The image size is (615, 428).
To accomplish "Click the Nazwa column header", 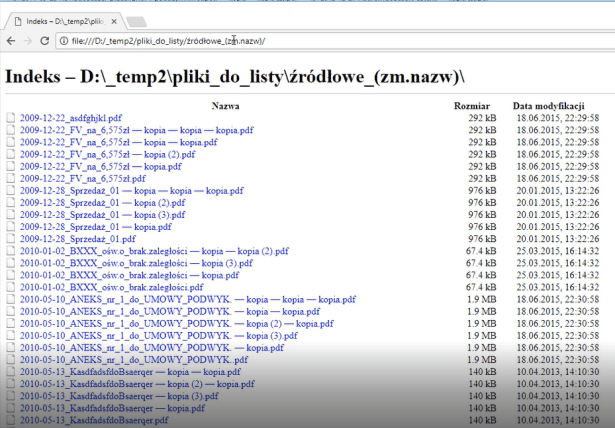I will (226, 106).
